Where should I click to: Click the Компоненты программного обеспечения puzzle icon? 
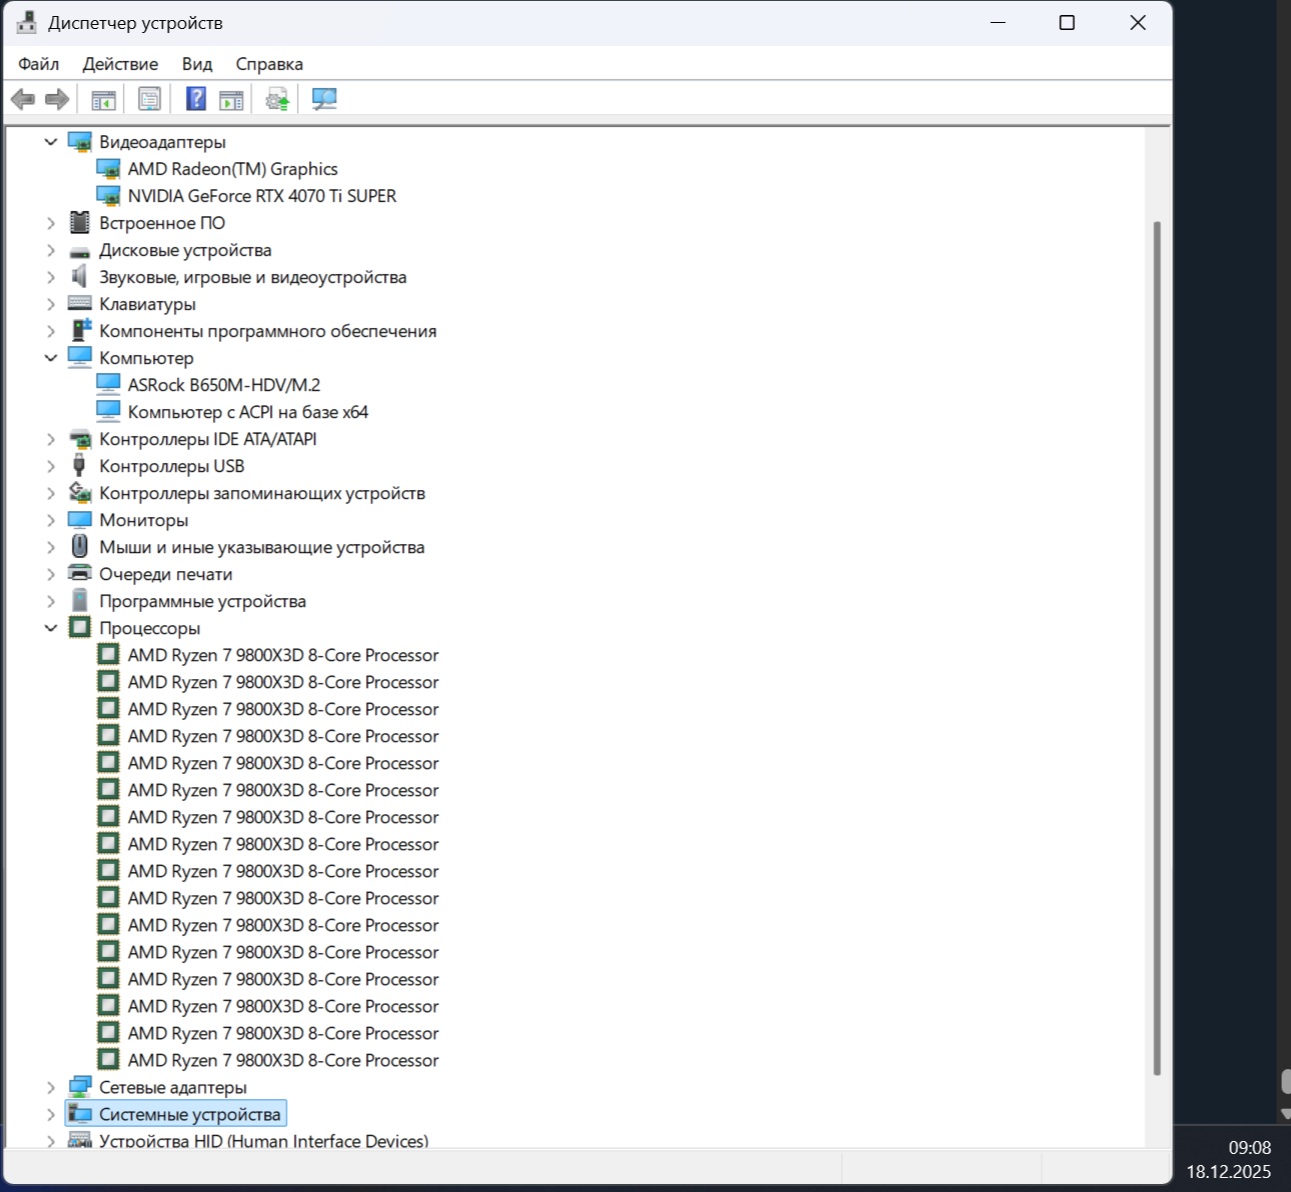click(80, 331)
